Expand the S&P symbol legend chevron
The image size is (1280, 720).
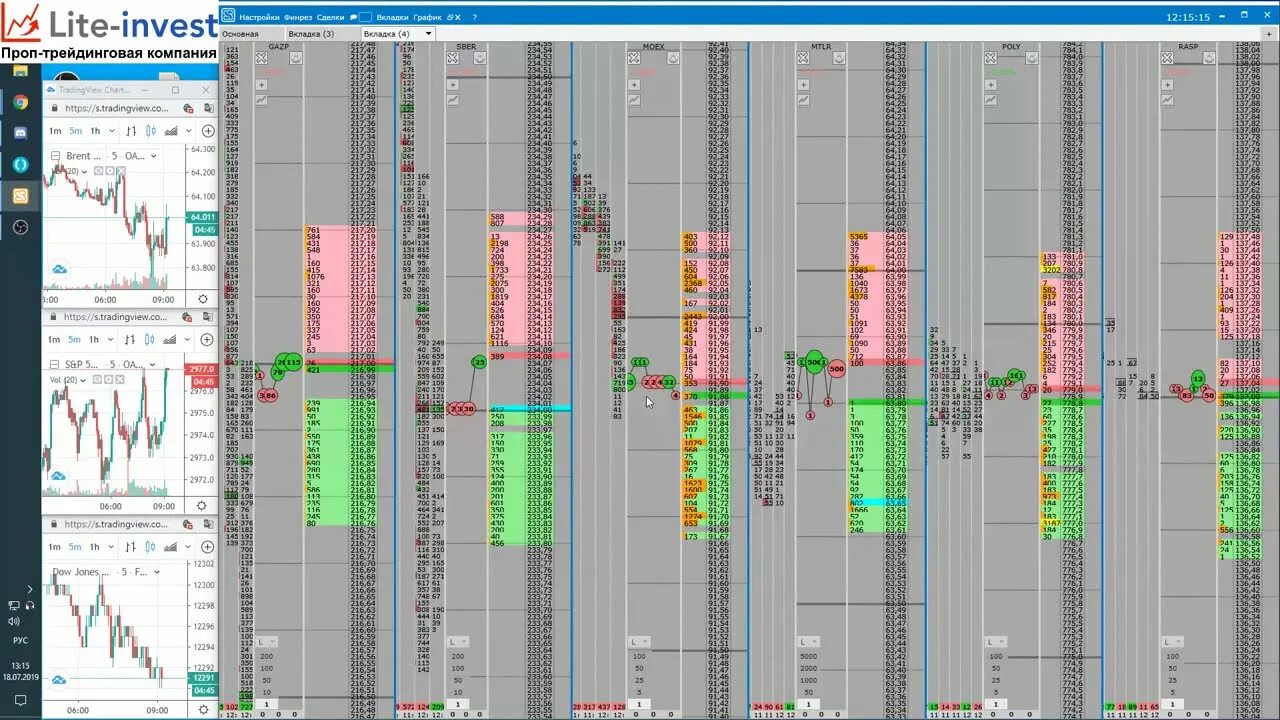[x=152, y=364]
